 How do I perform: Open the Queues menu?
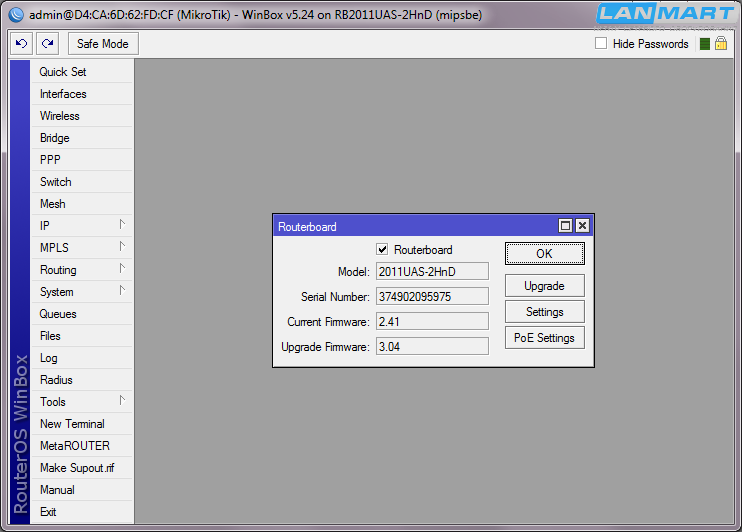(81, 314)
